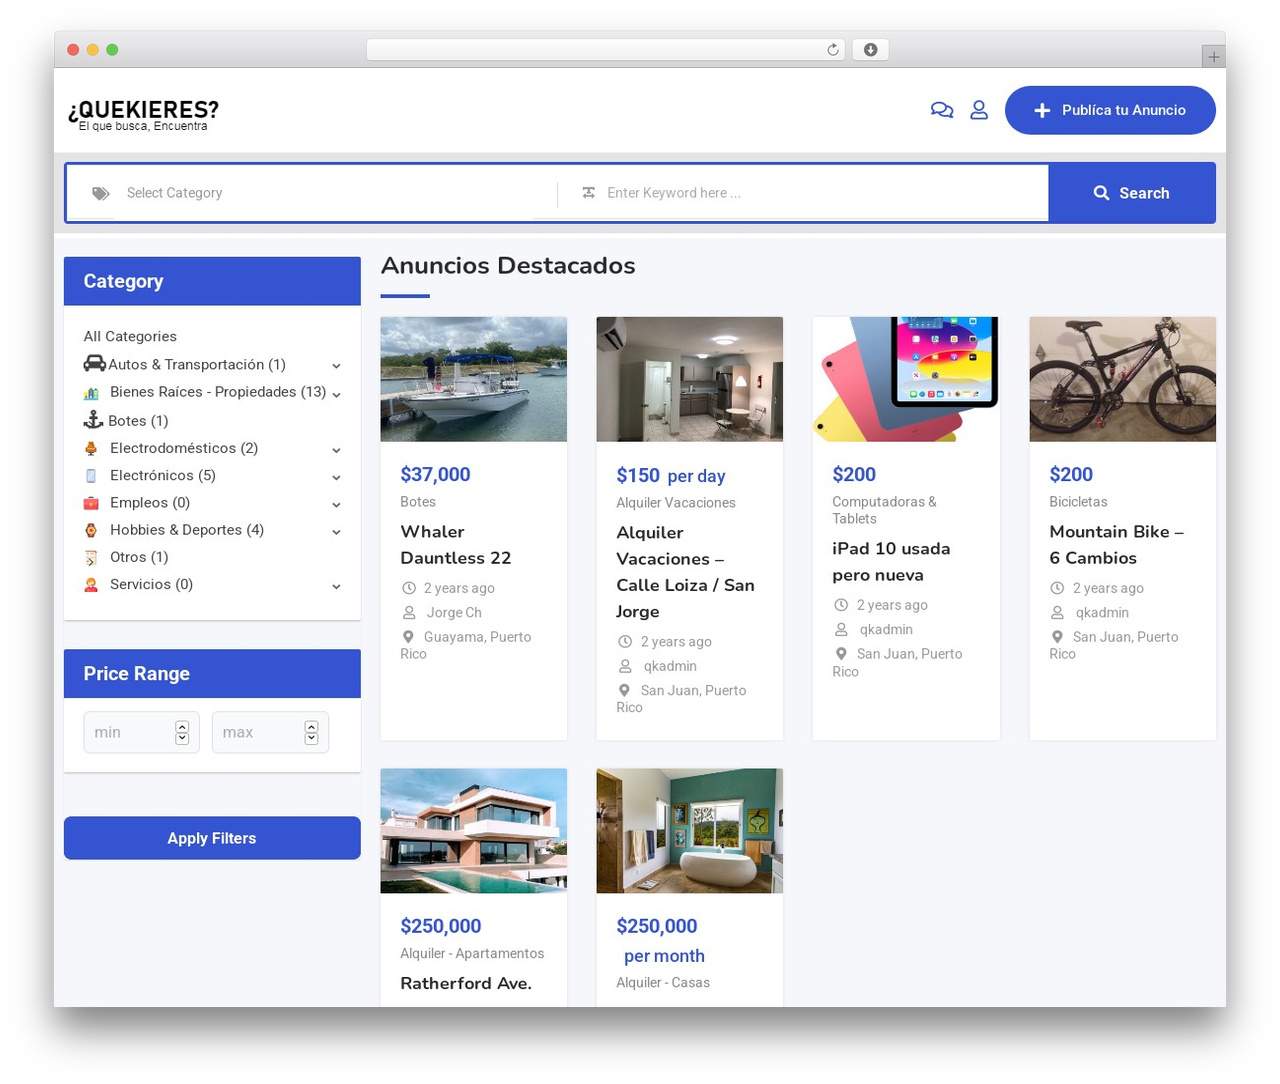Open Electrónicos (5) category
This screenshot has height=1084, width=1280.
163,475
